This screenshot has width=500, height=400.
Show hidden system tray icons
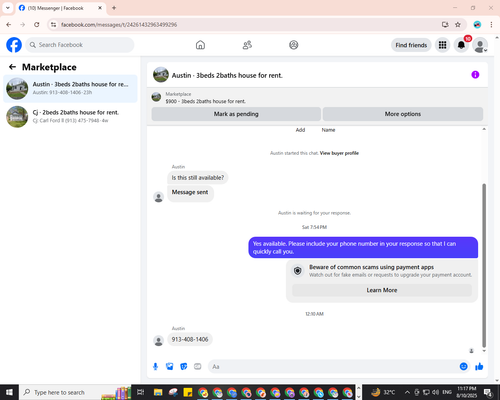pos(407,392)
